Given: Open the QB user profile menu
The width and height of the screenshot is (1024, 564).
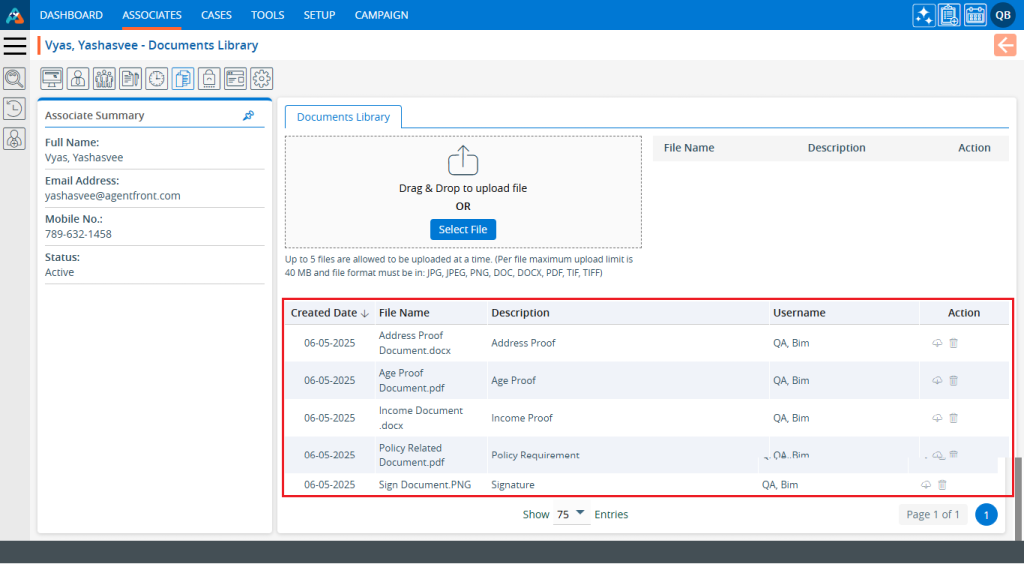Looking at the screenshot, I should coord(1003,15).
